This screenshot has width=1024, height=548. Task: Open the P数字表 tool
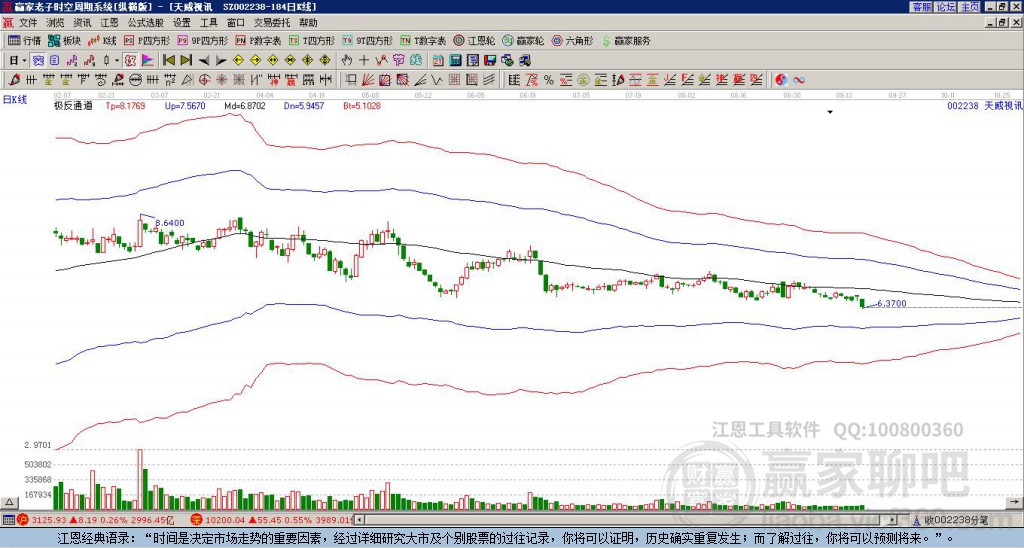[258, 40]
